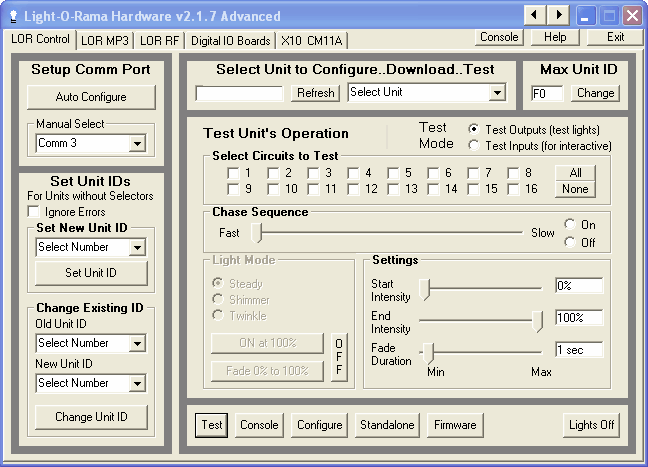Click the Fade Duration 1 sec field
This screenshot has height=467, width=648.
pyautogui.click(x=579, y=350)
